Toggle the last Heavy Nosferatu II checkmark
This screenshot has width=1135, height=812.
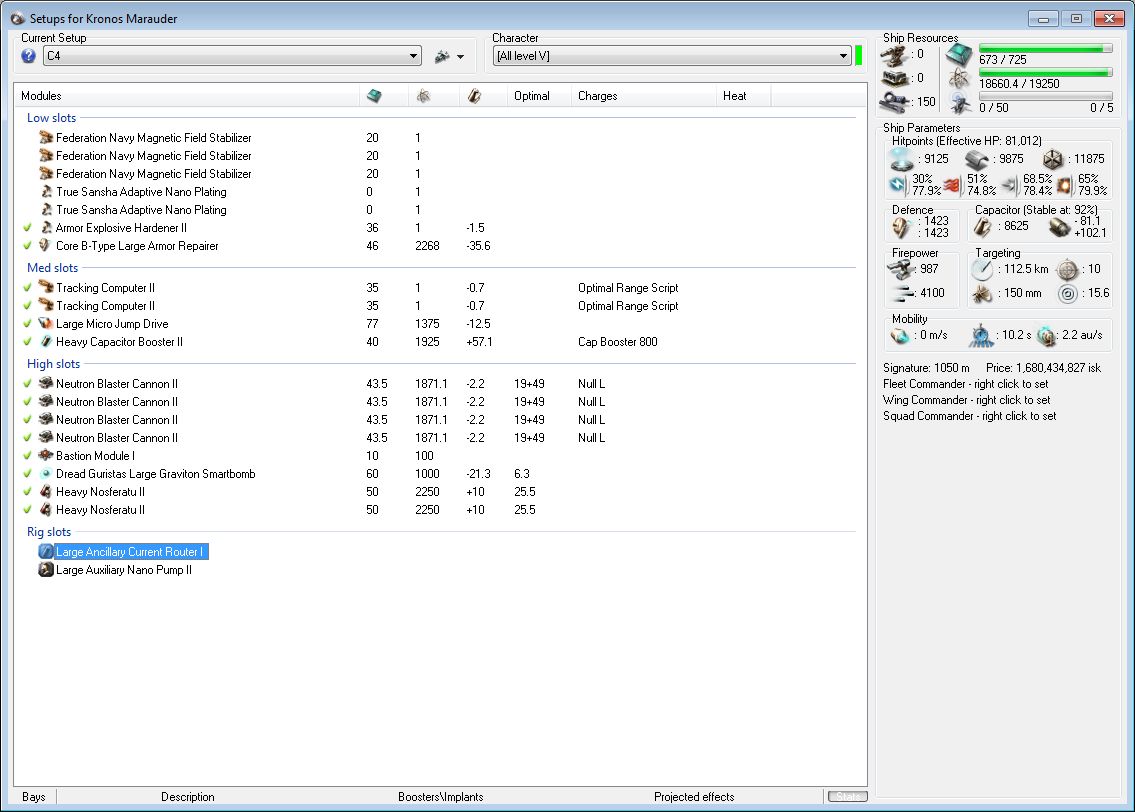pos(28,509)
